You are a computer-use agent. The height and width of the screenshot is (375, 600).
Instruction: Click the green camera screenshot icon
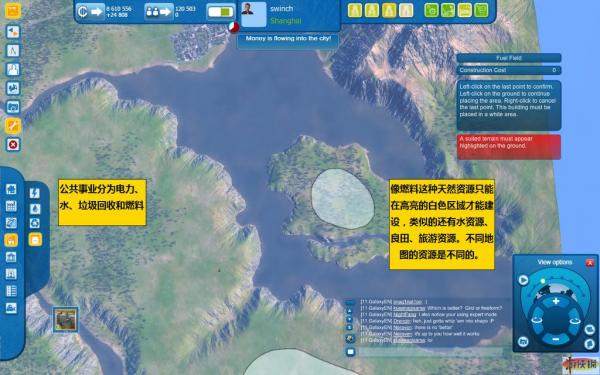coord(431,10)
